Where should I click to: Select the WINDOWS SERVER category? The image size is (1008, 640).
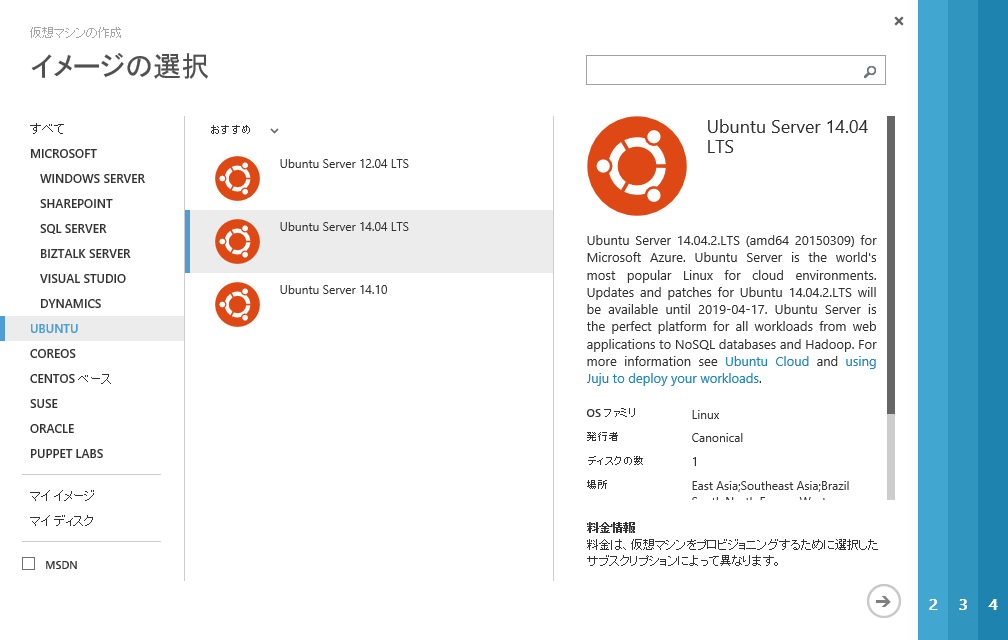pyautogui.click(x=92, y=179)
